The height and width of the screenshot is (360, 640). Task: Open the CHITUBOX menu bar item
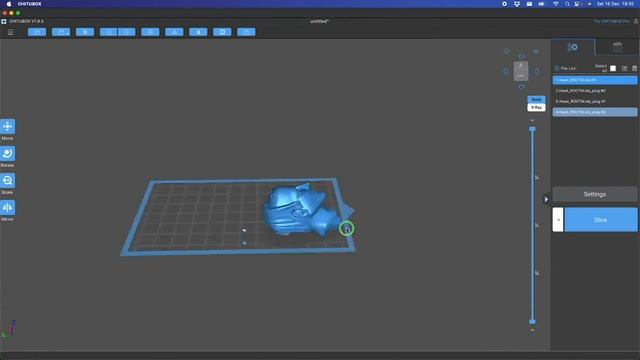pyautogui.click(x=29, y=4)
